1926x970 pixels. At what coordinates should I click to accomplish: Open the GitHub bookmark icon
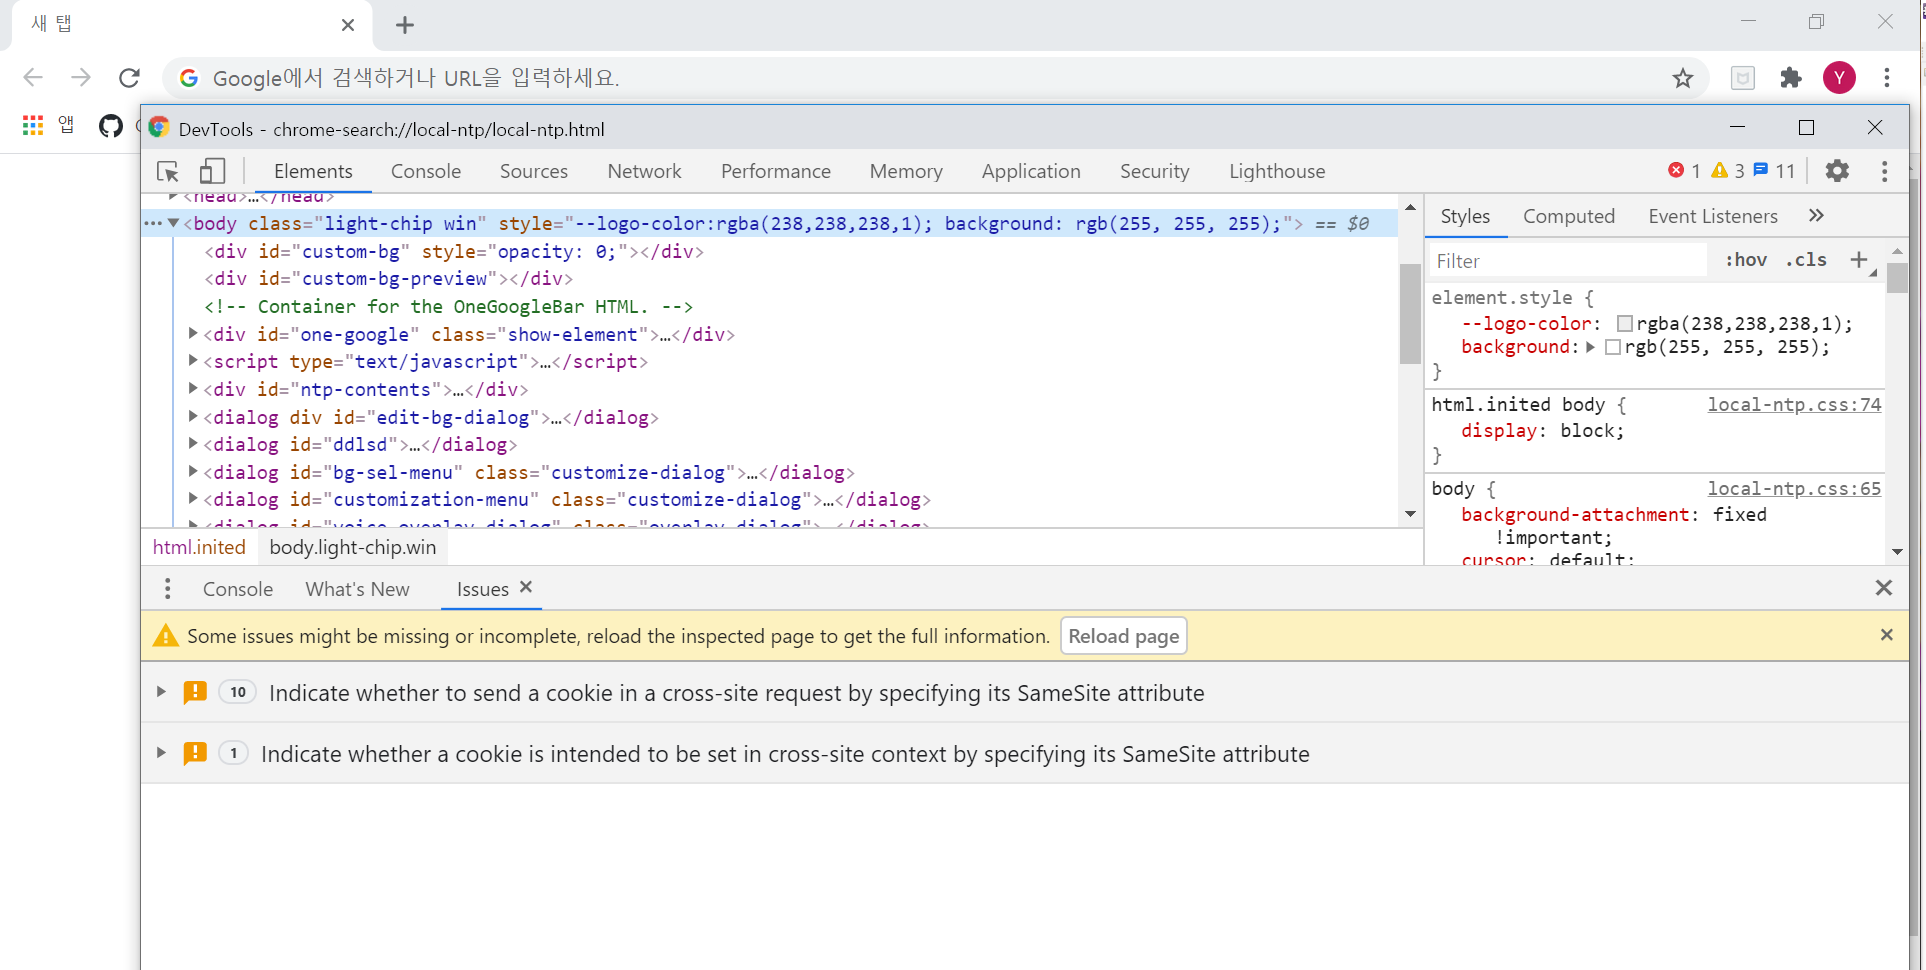pyautogui.click(x=111, y=126)
